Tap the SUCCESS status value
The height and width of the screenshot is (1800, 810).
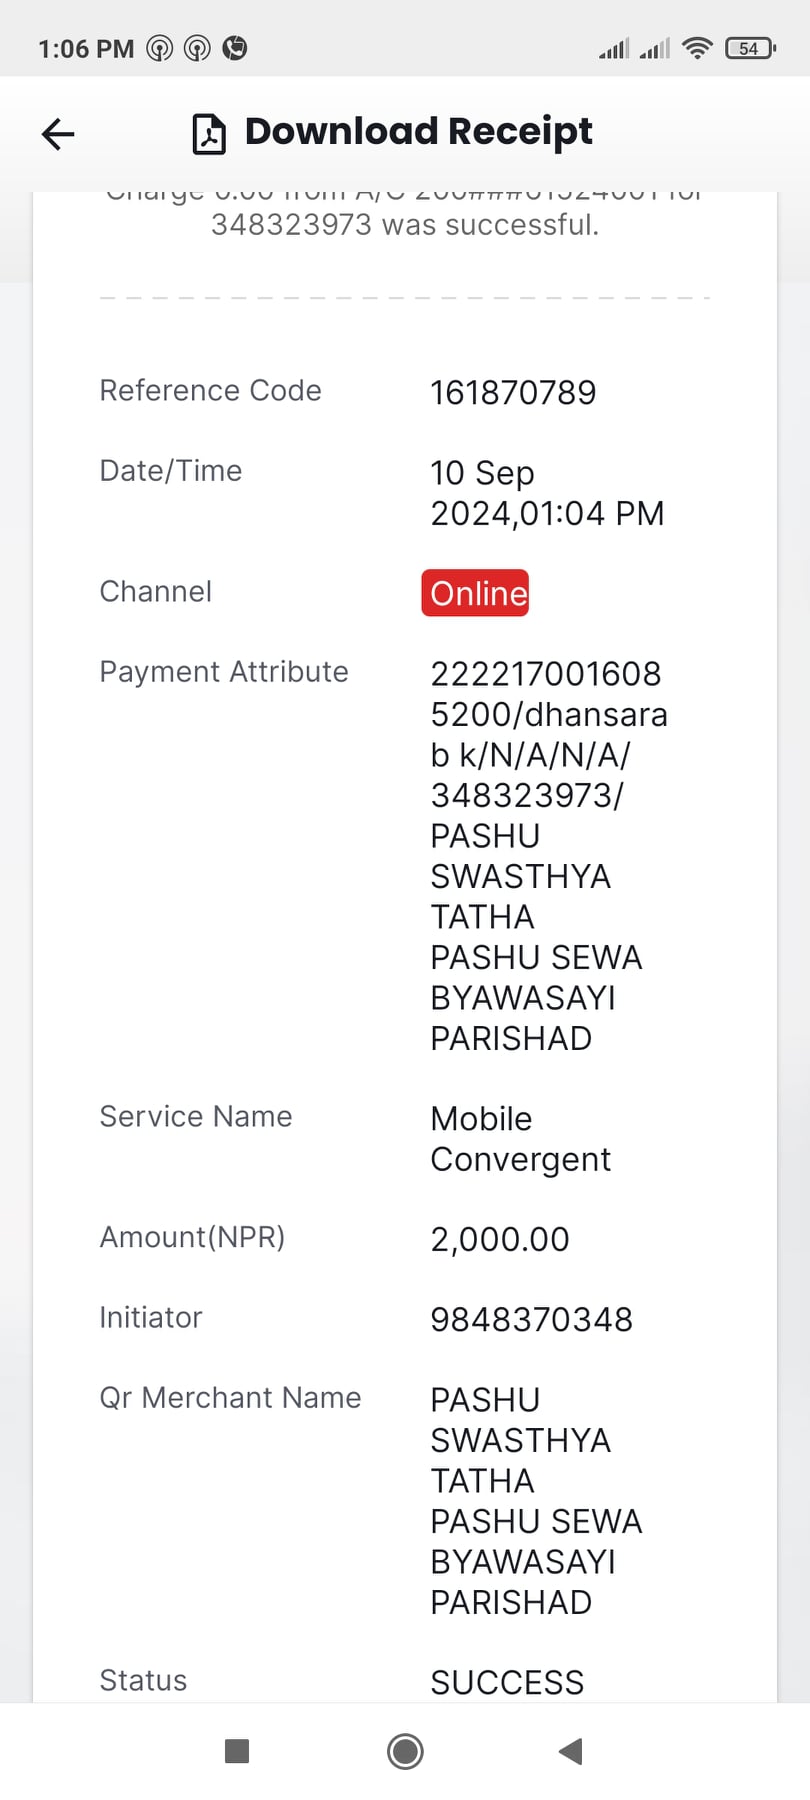(x=507, y=1682)
